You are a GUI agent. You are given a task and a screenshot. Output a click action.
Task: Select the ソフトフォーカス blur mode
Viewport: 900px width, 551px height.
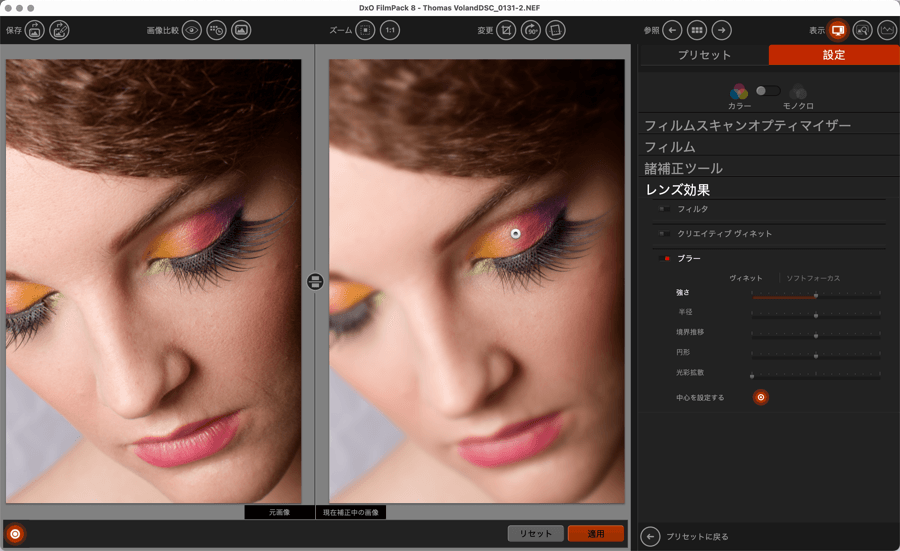tap(813, 277)
